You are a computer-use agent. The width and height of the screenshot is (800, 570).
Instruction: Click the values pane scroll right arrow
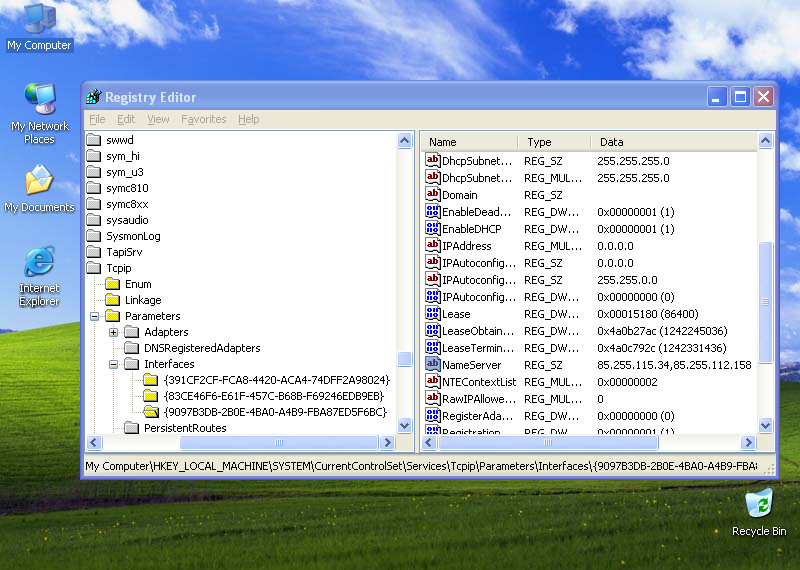(x=748, y=442)
